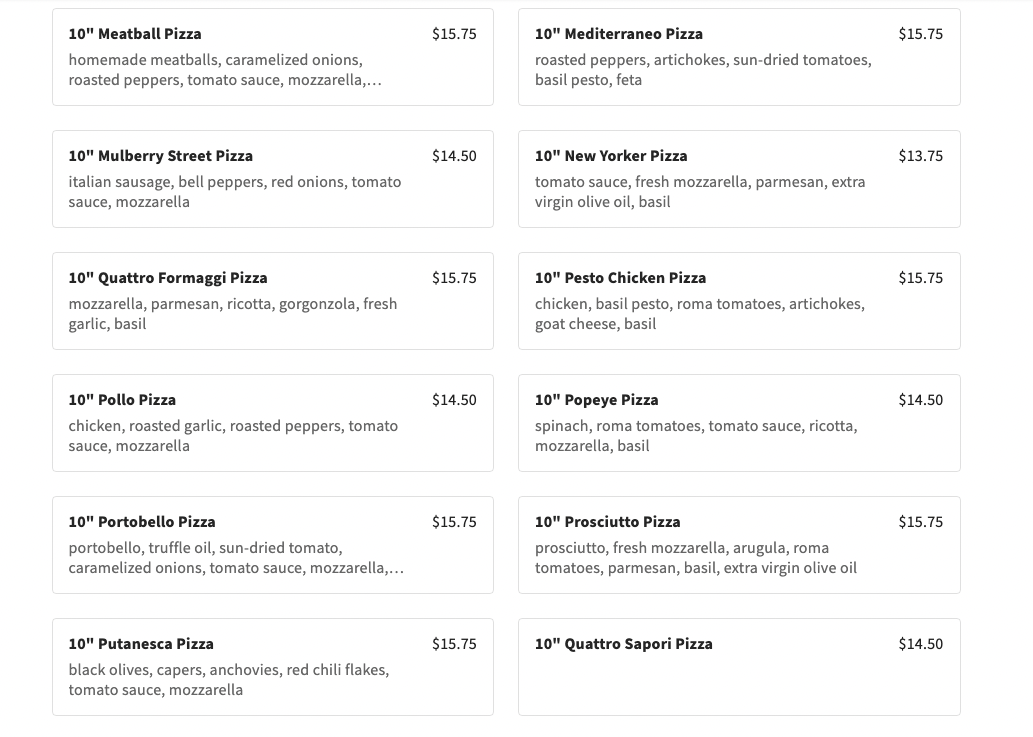
Task: Click the 10" New Yorker Pizza title
Action: 611,156
